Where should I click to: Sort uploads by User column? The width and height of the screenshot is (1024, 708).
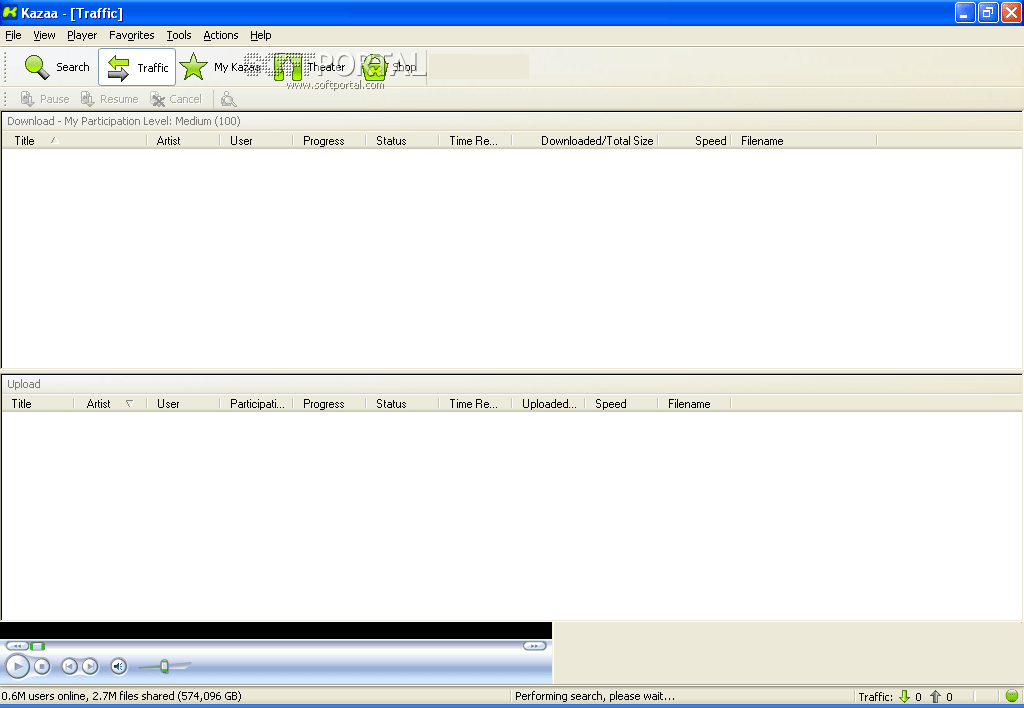184,404
